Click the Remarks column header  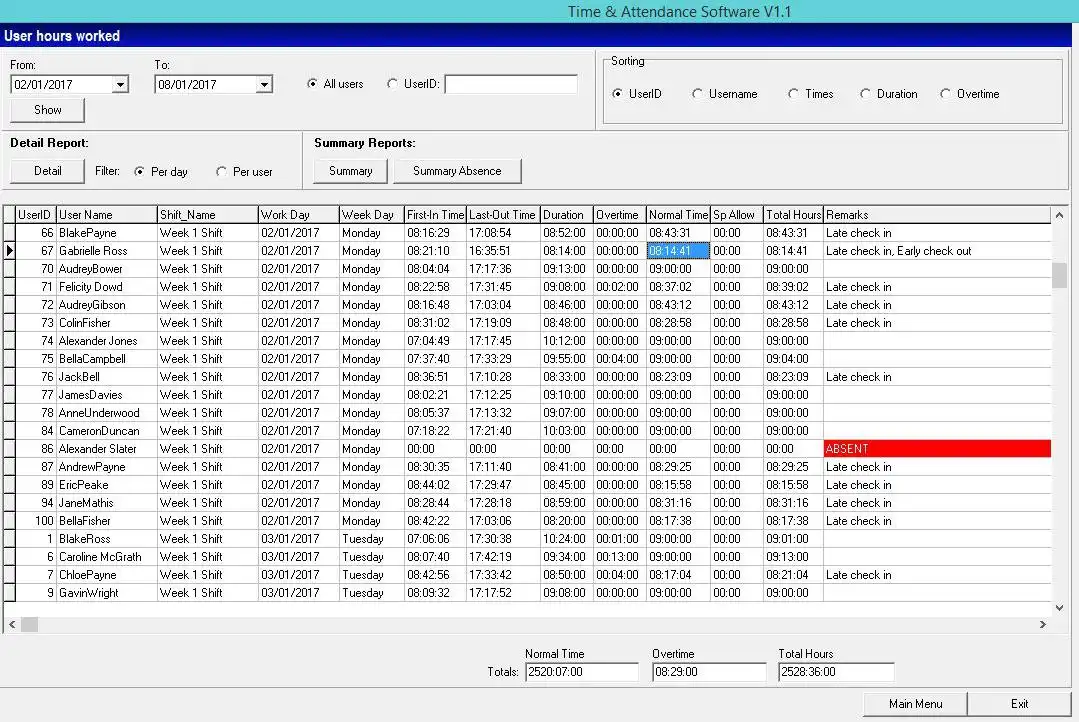[x=937, y=215]
